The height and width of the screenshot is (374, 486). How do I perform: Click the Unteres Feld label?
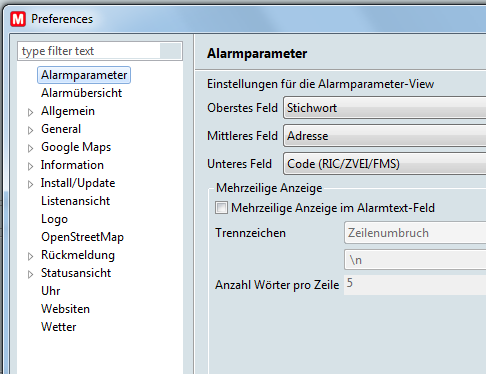click(x=239, y=164)
